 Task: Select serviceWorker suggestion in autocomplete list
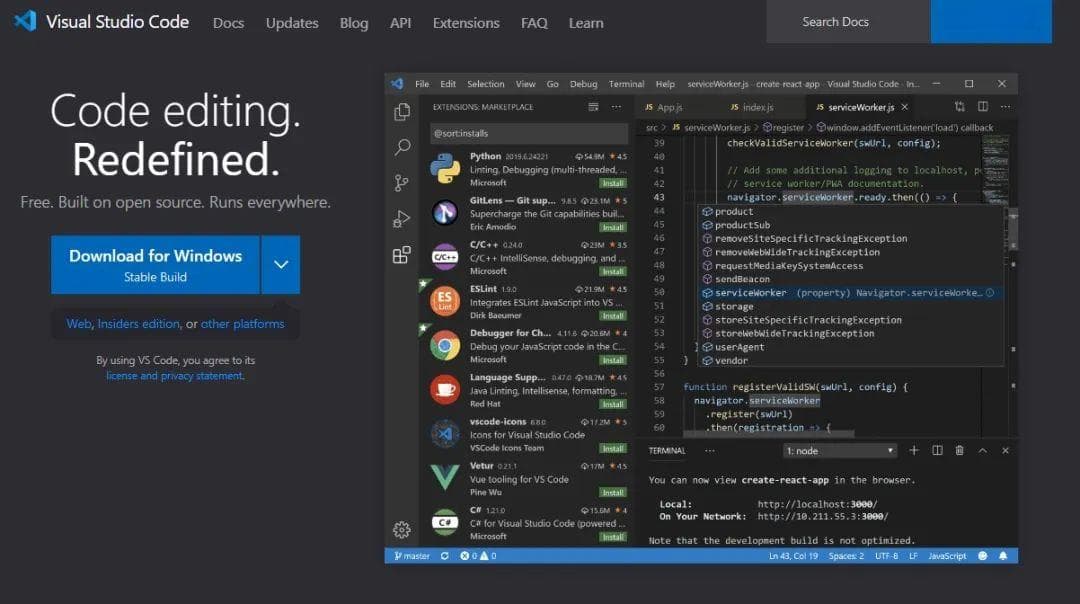(851, 293)
